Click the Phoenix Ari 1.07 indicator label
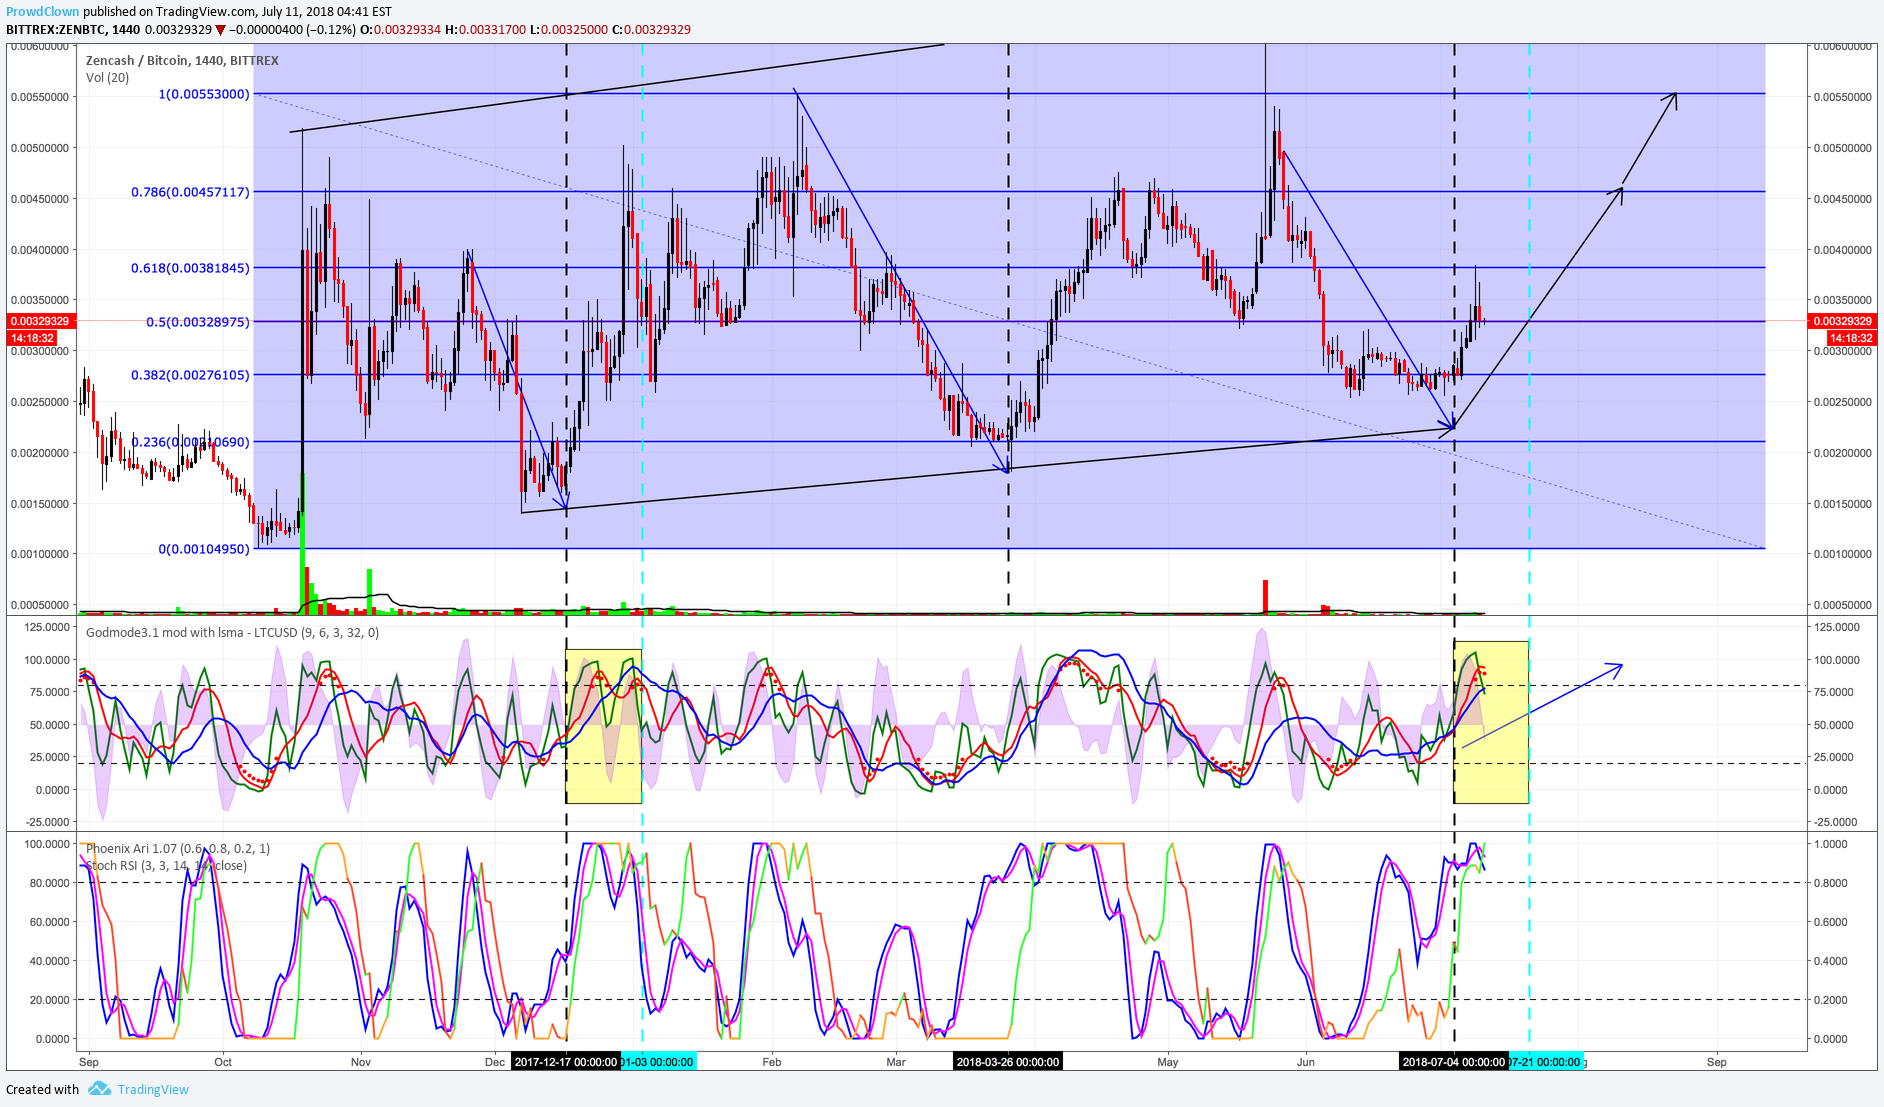 (178, 849)
